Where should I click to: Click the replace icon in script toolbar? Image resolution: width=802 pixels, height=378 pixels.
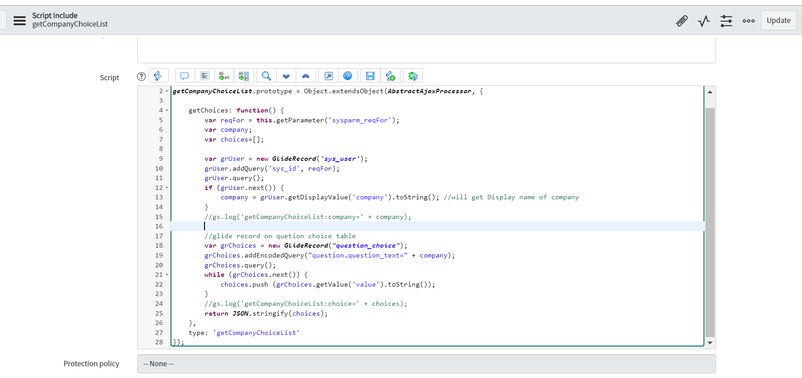(x=224, y=76)
